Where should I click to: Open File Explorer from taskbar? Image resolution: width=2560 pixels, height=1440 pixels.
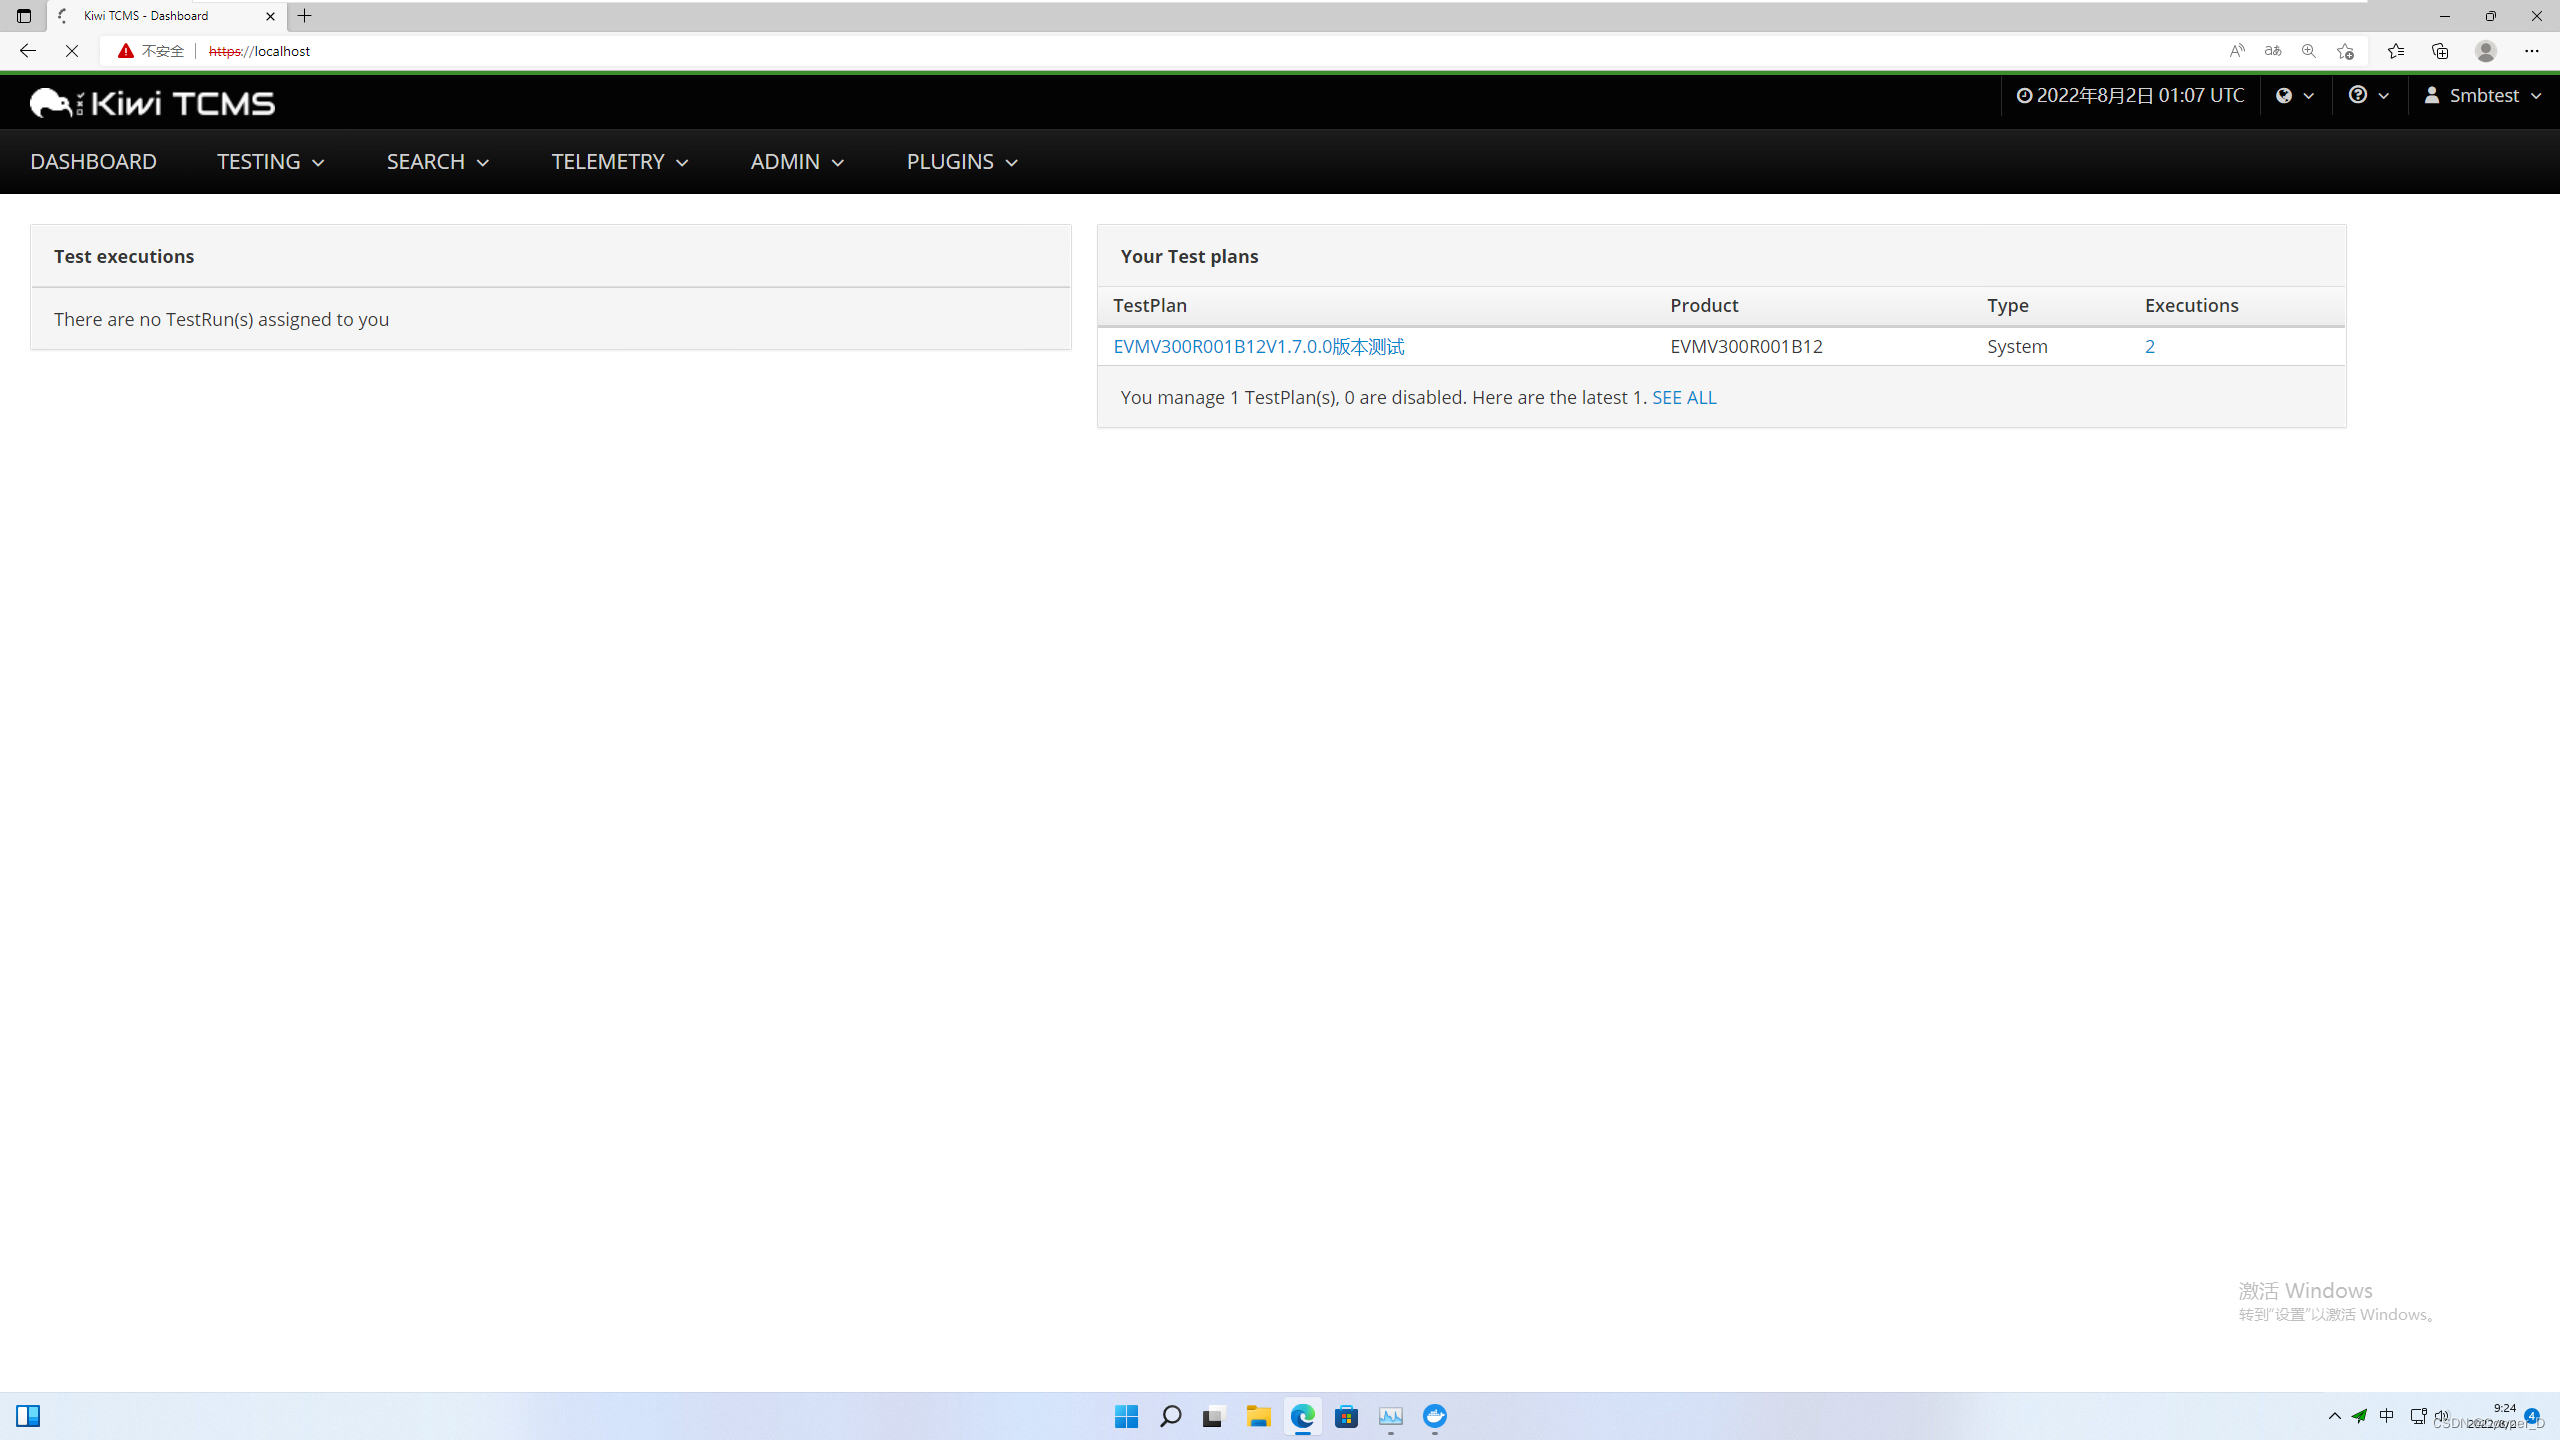click(1258, 1416)
